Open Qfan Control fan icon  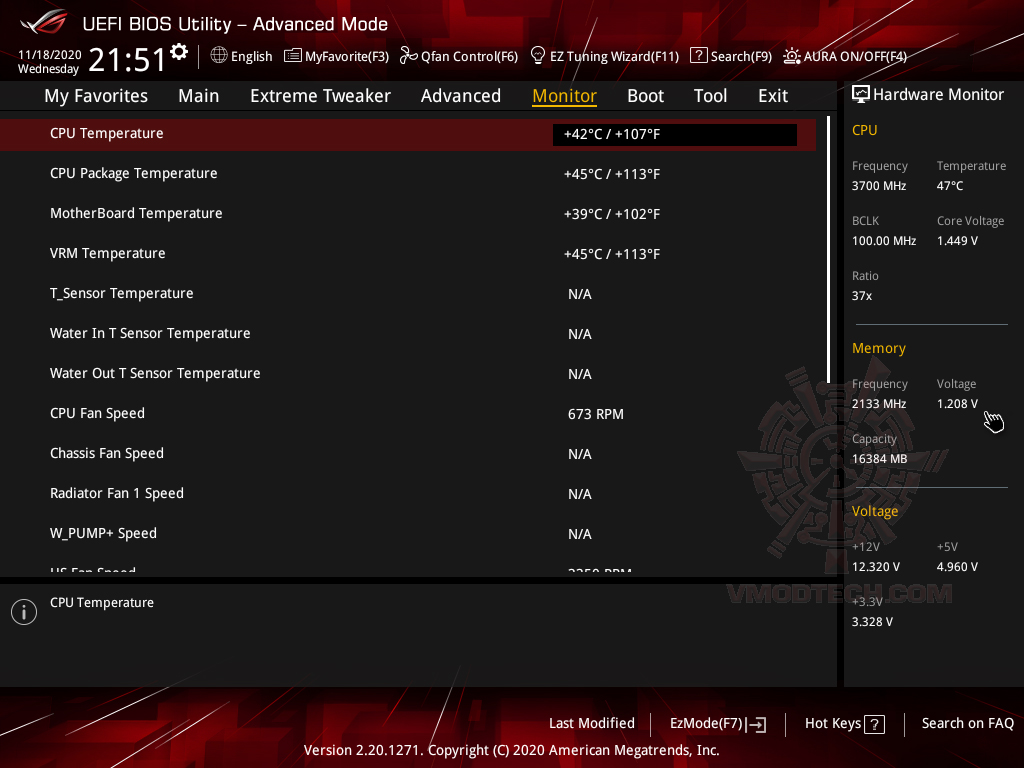point(408,56)
